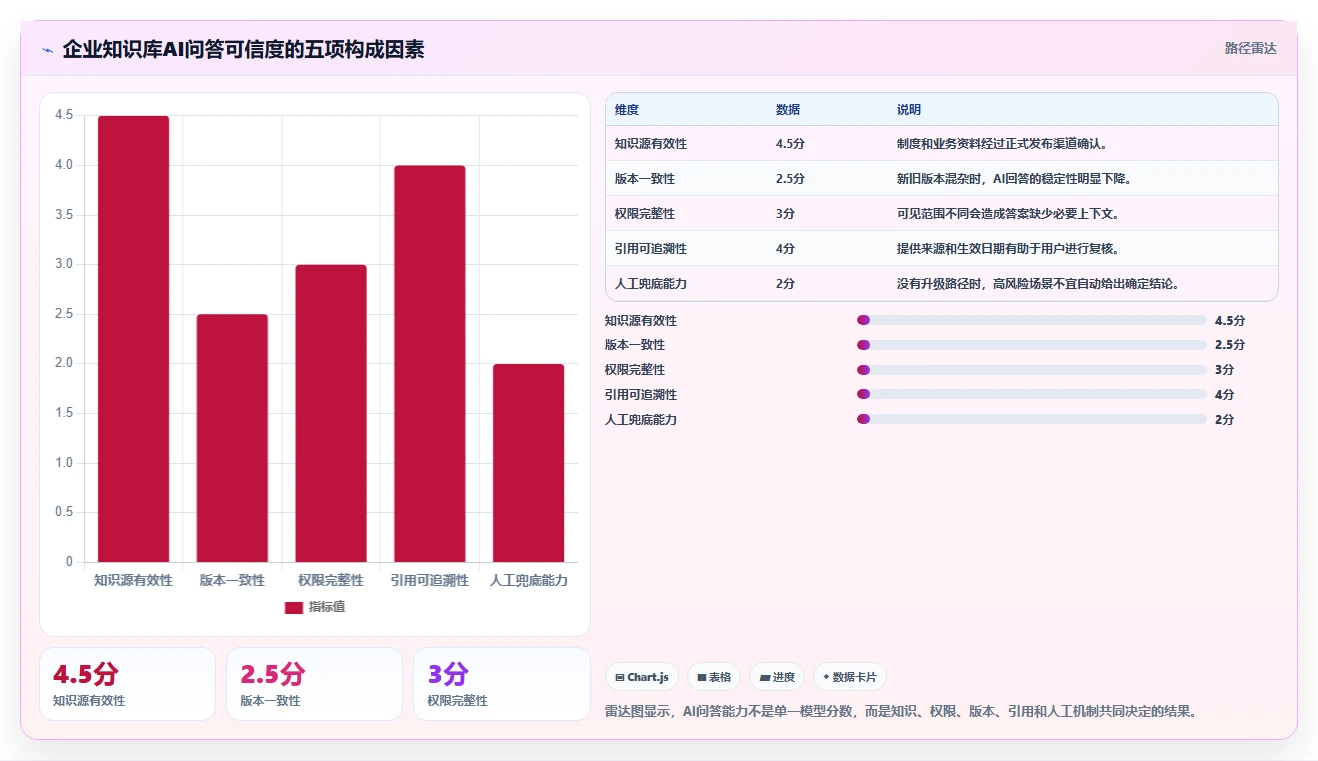Click the 4.5 y-axis tick label
The width and height of the screenshot is (1318, 761).
pyautogui.click(x=64, y=115)
